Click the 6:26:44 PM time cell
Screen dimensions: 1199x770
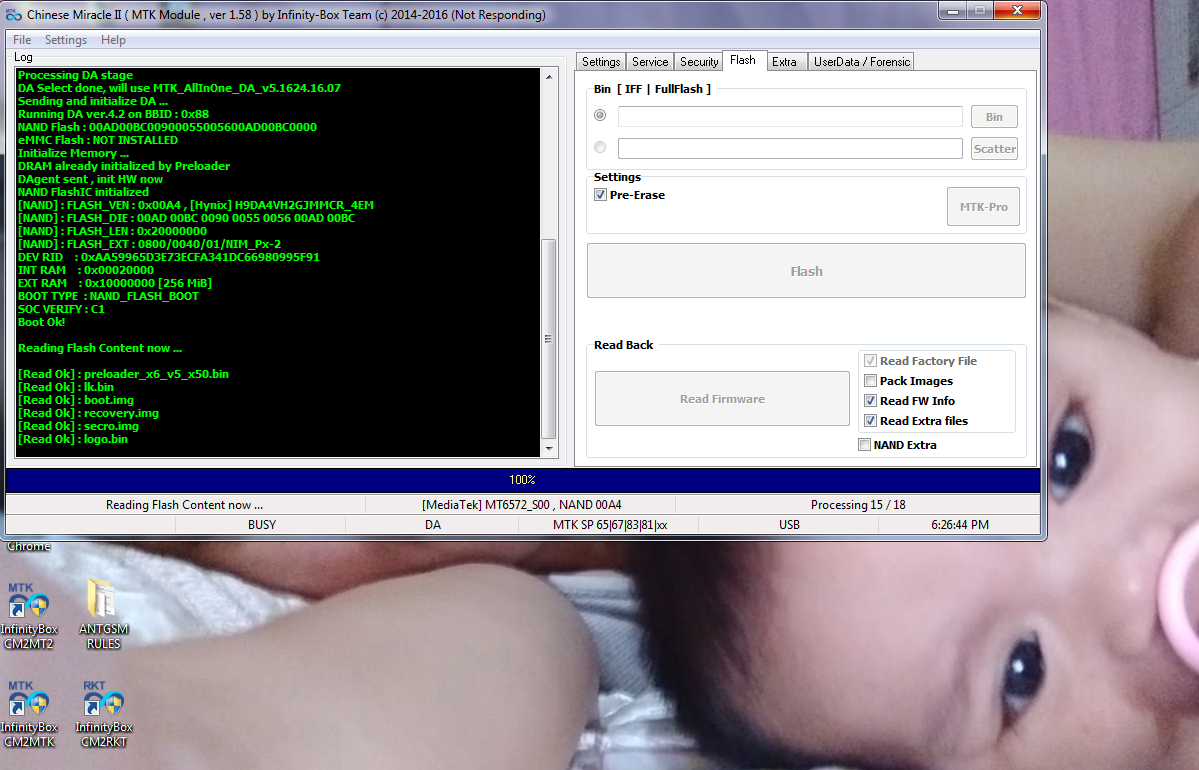coord(960,525)
